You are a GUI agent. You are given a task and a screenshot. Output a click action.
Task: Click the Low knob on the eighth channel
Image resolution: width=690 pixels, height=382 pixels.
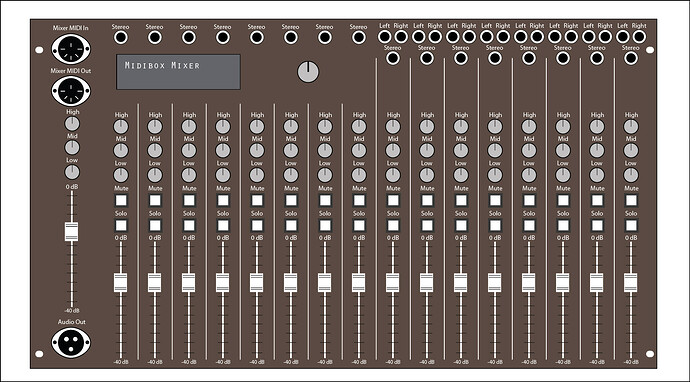(x=359, y=175)
